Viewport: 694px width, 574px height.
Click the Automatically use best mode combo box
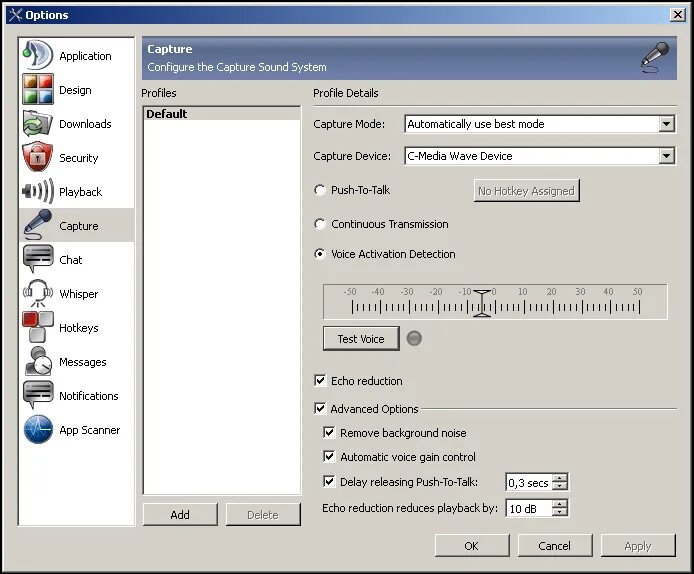point(540,124)
